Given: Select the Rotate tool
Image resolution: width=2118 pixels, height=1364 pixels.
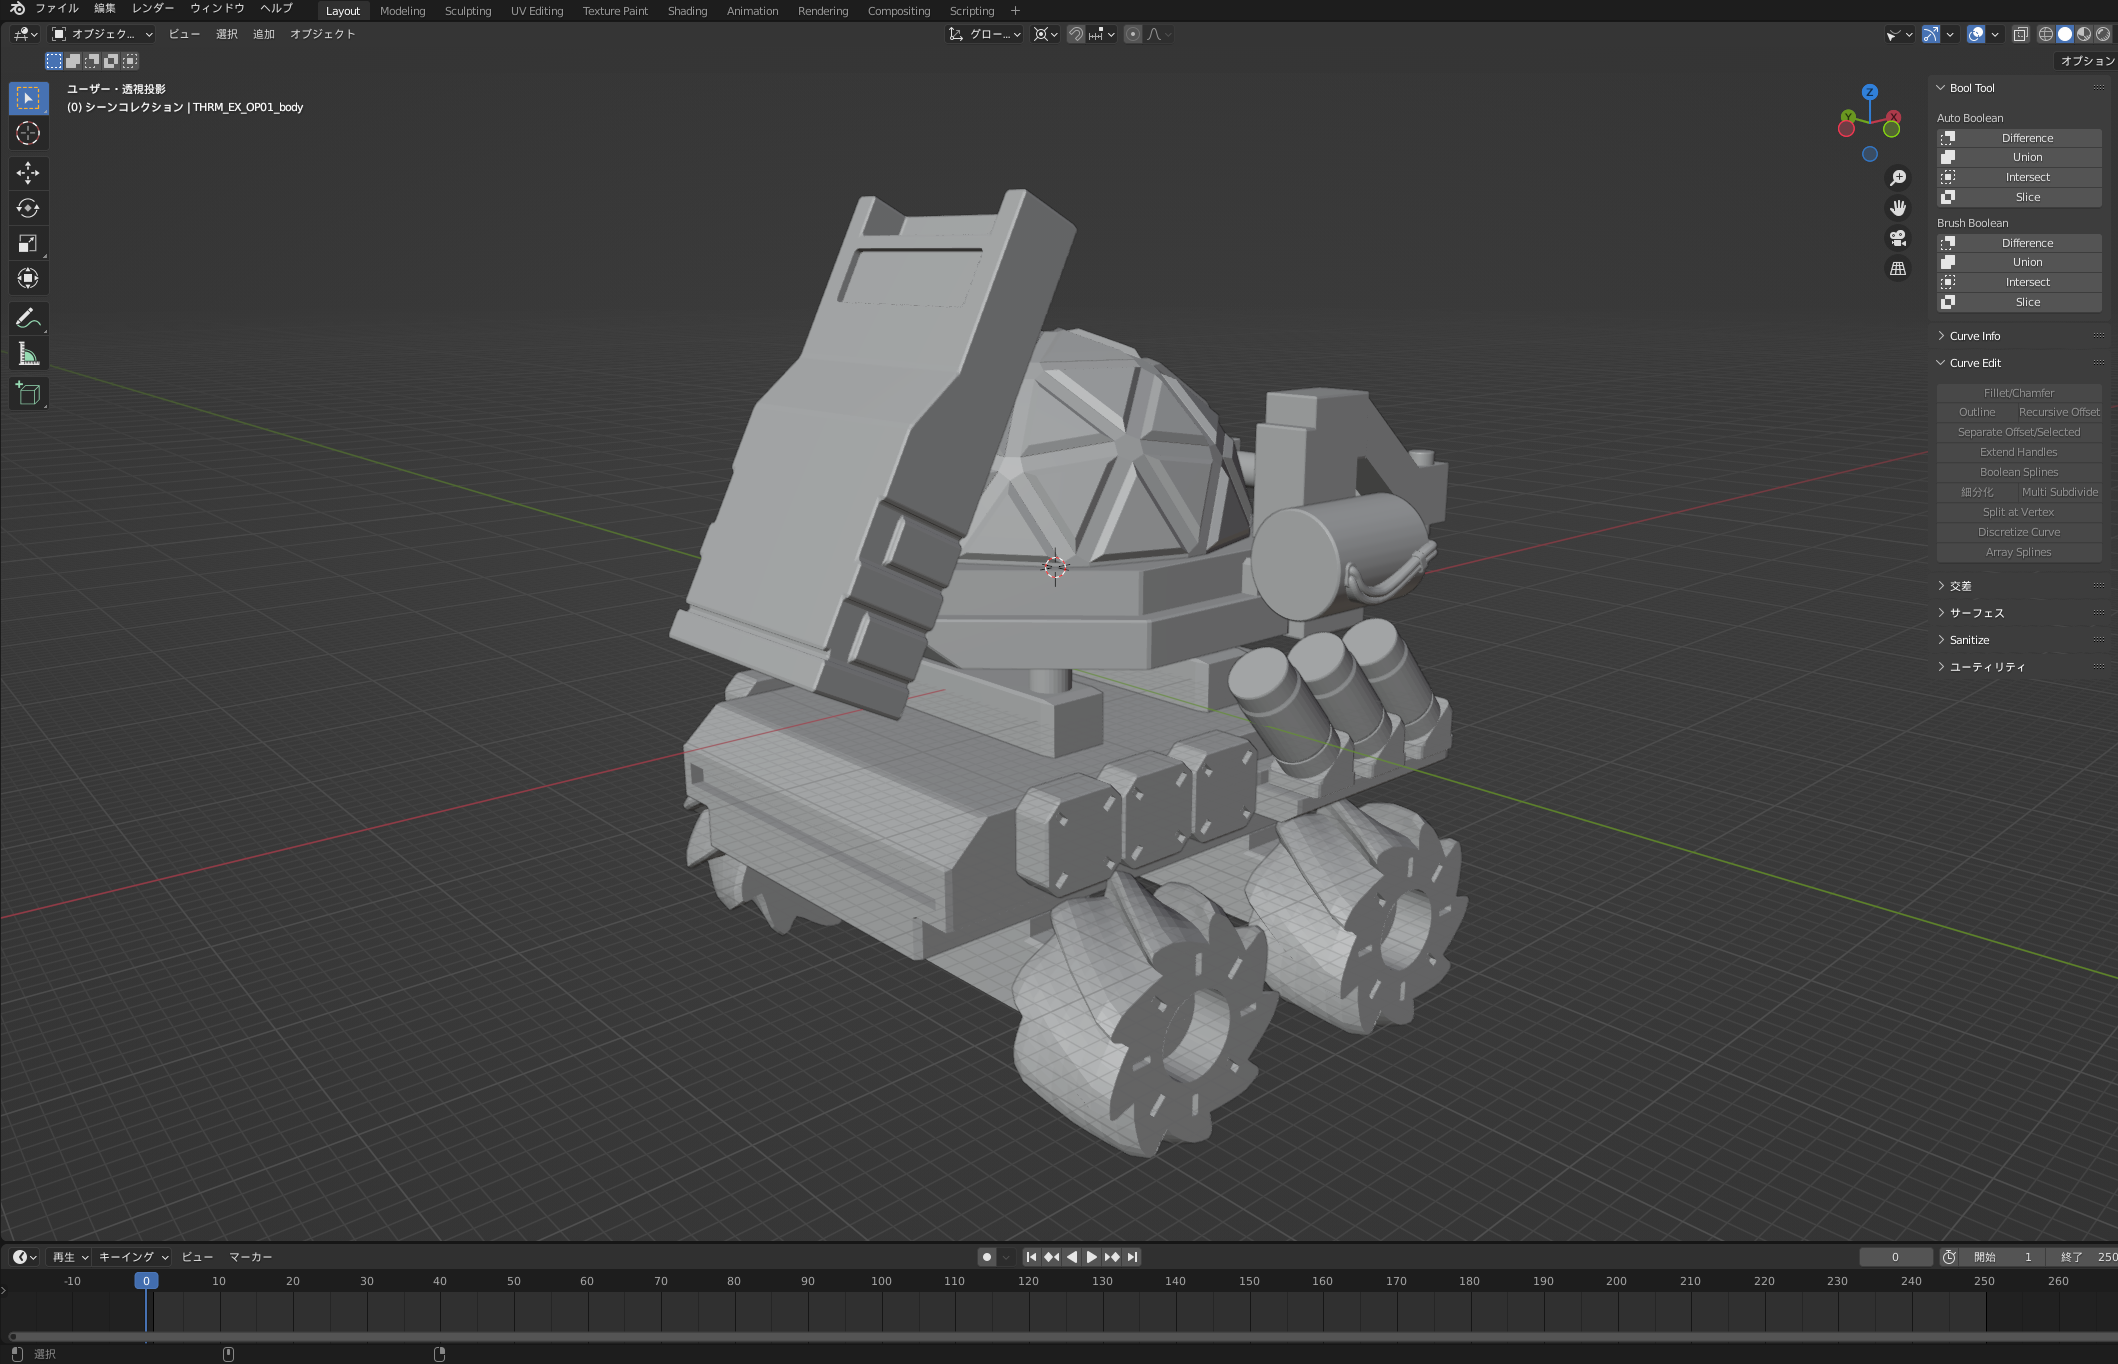Looking at the screenshot, I should click(28, 208).
